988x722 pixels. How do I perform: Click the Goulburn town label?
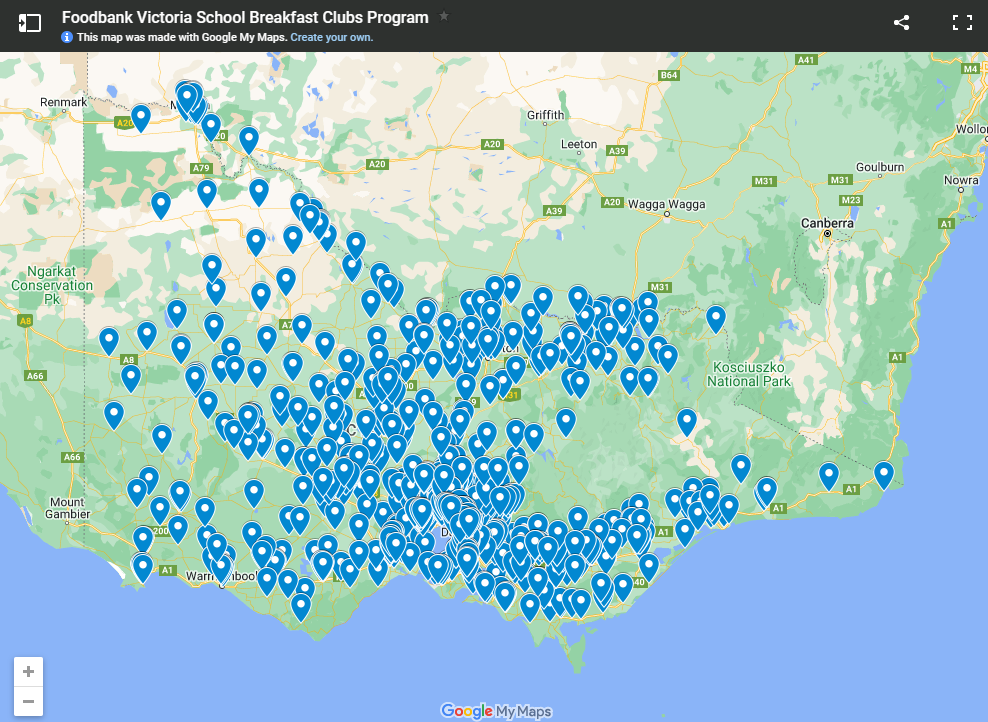tap(880, 167)
